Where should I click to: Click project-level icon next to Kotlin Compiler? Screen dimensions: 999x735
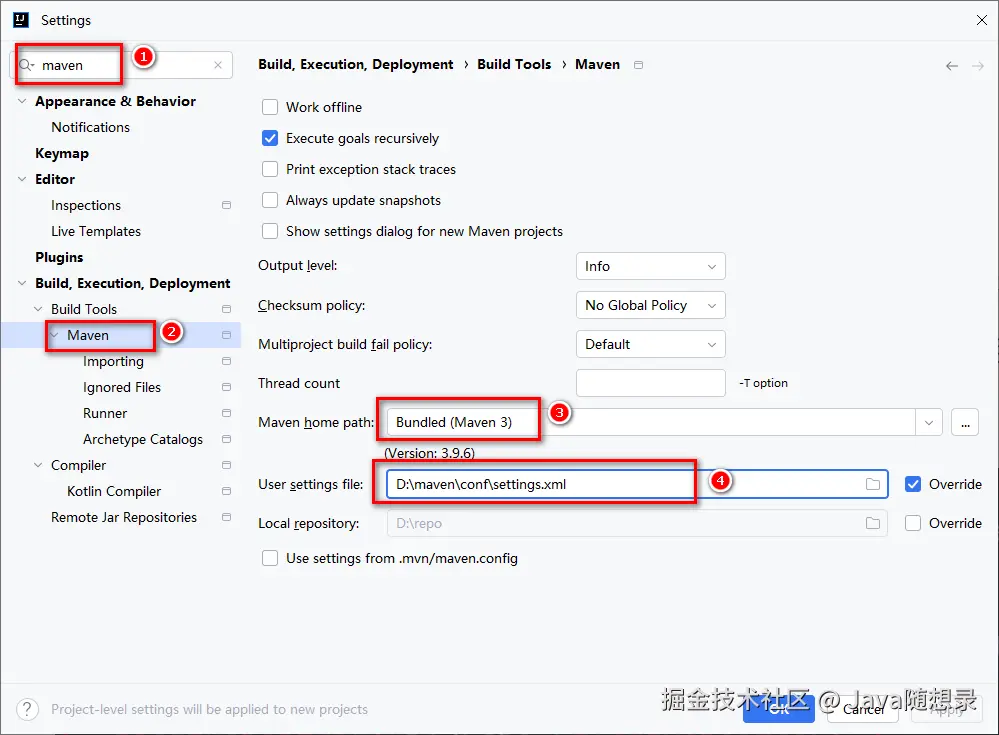pyautogui.click(x=226, y=491)
